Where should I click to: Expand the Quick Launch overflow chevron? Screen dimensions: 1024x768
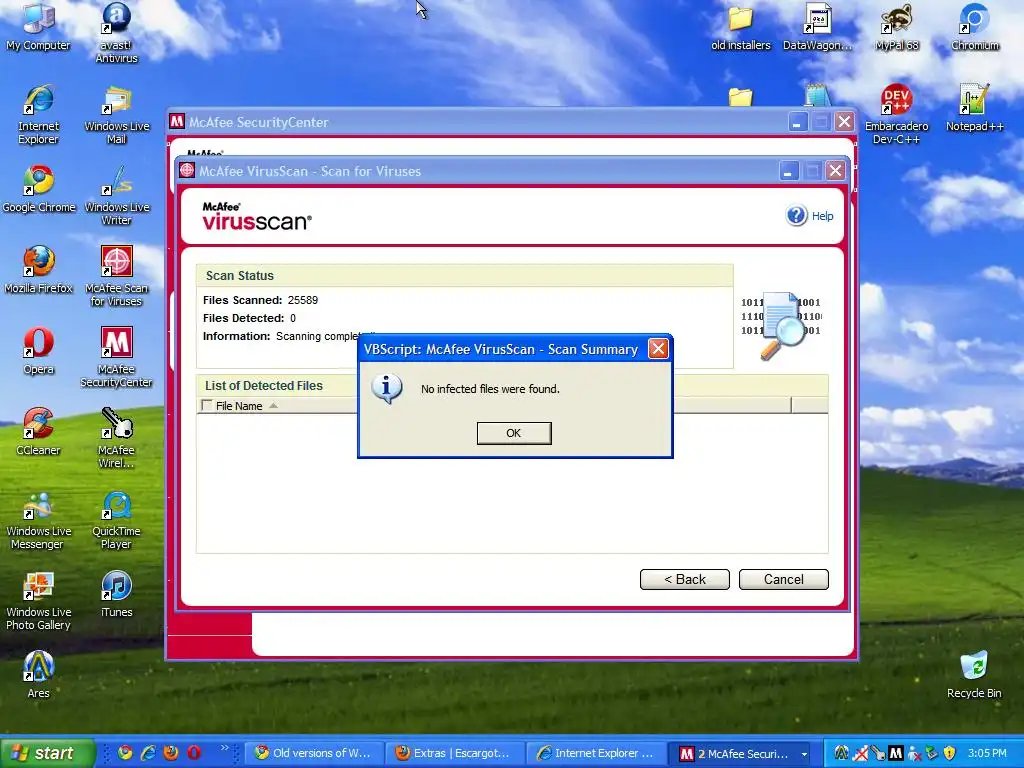225,748
